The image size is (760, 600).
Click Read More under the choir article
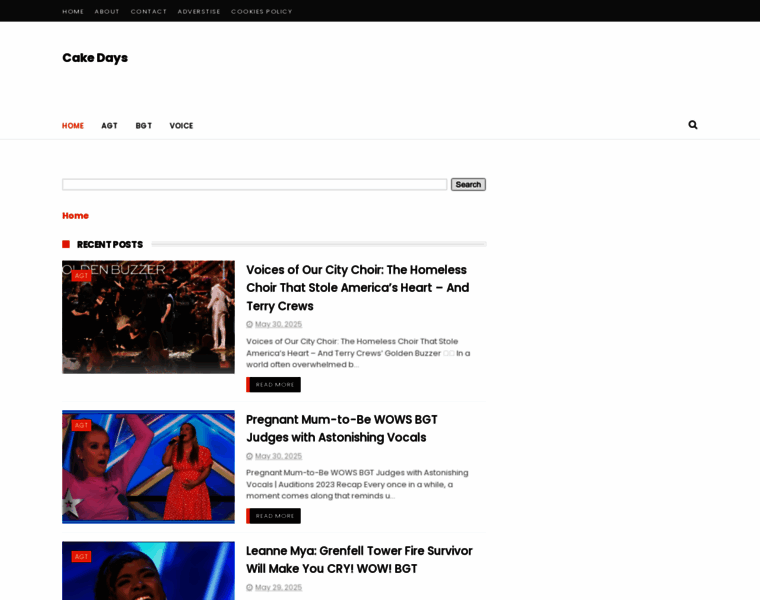click(x=273, y=385)
